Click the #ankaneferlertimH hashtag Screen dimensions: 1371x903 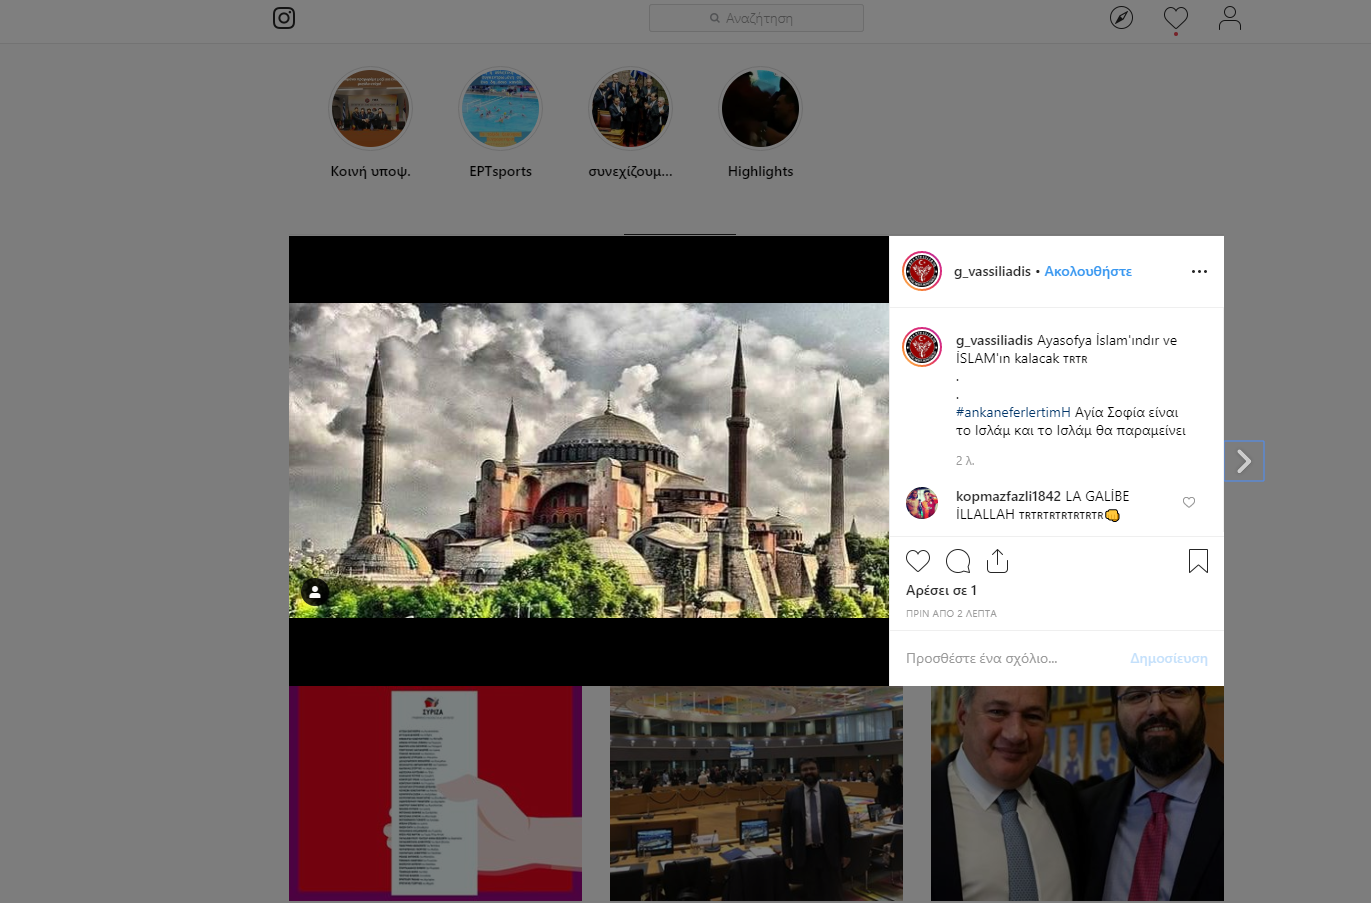(x=1013, y=412)
